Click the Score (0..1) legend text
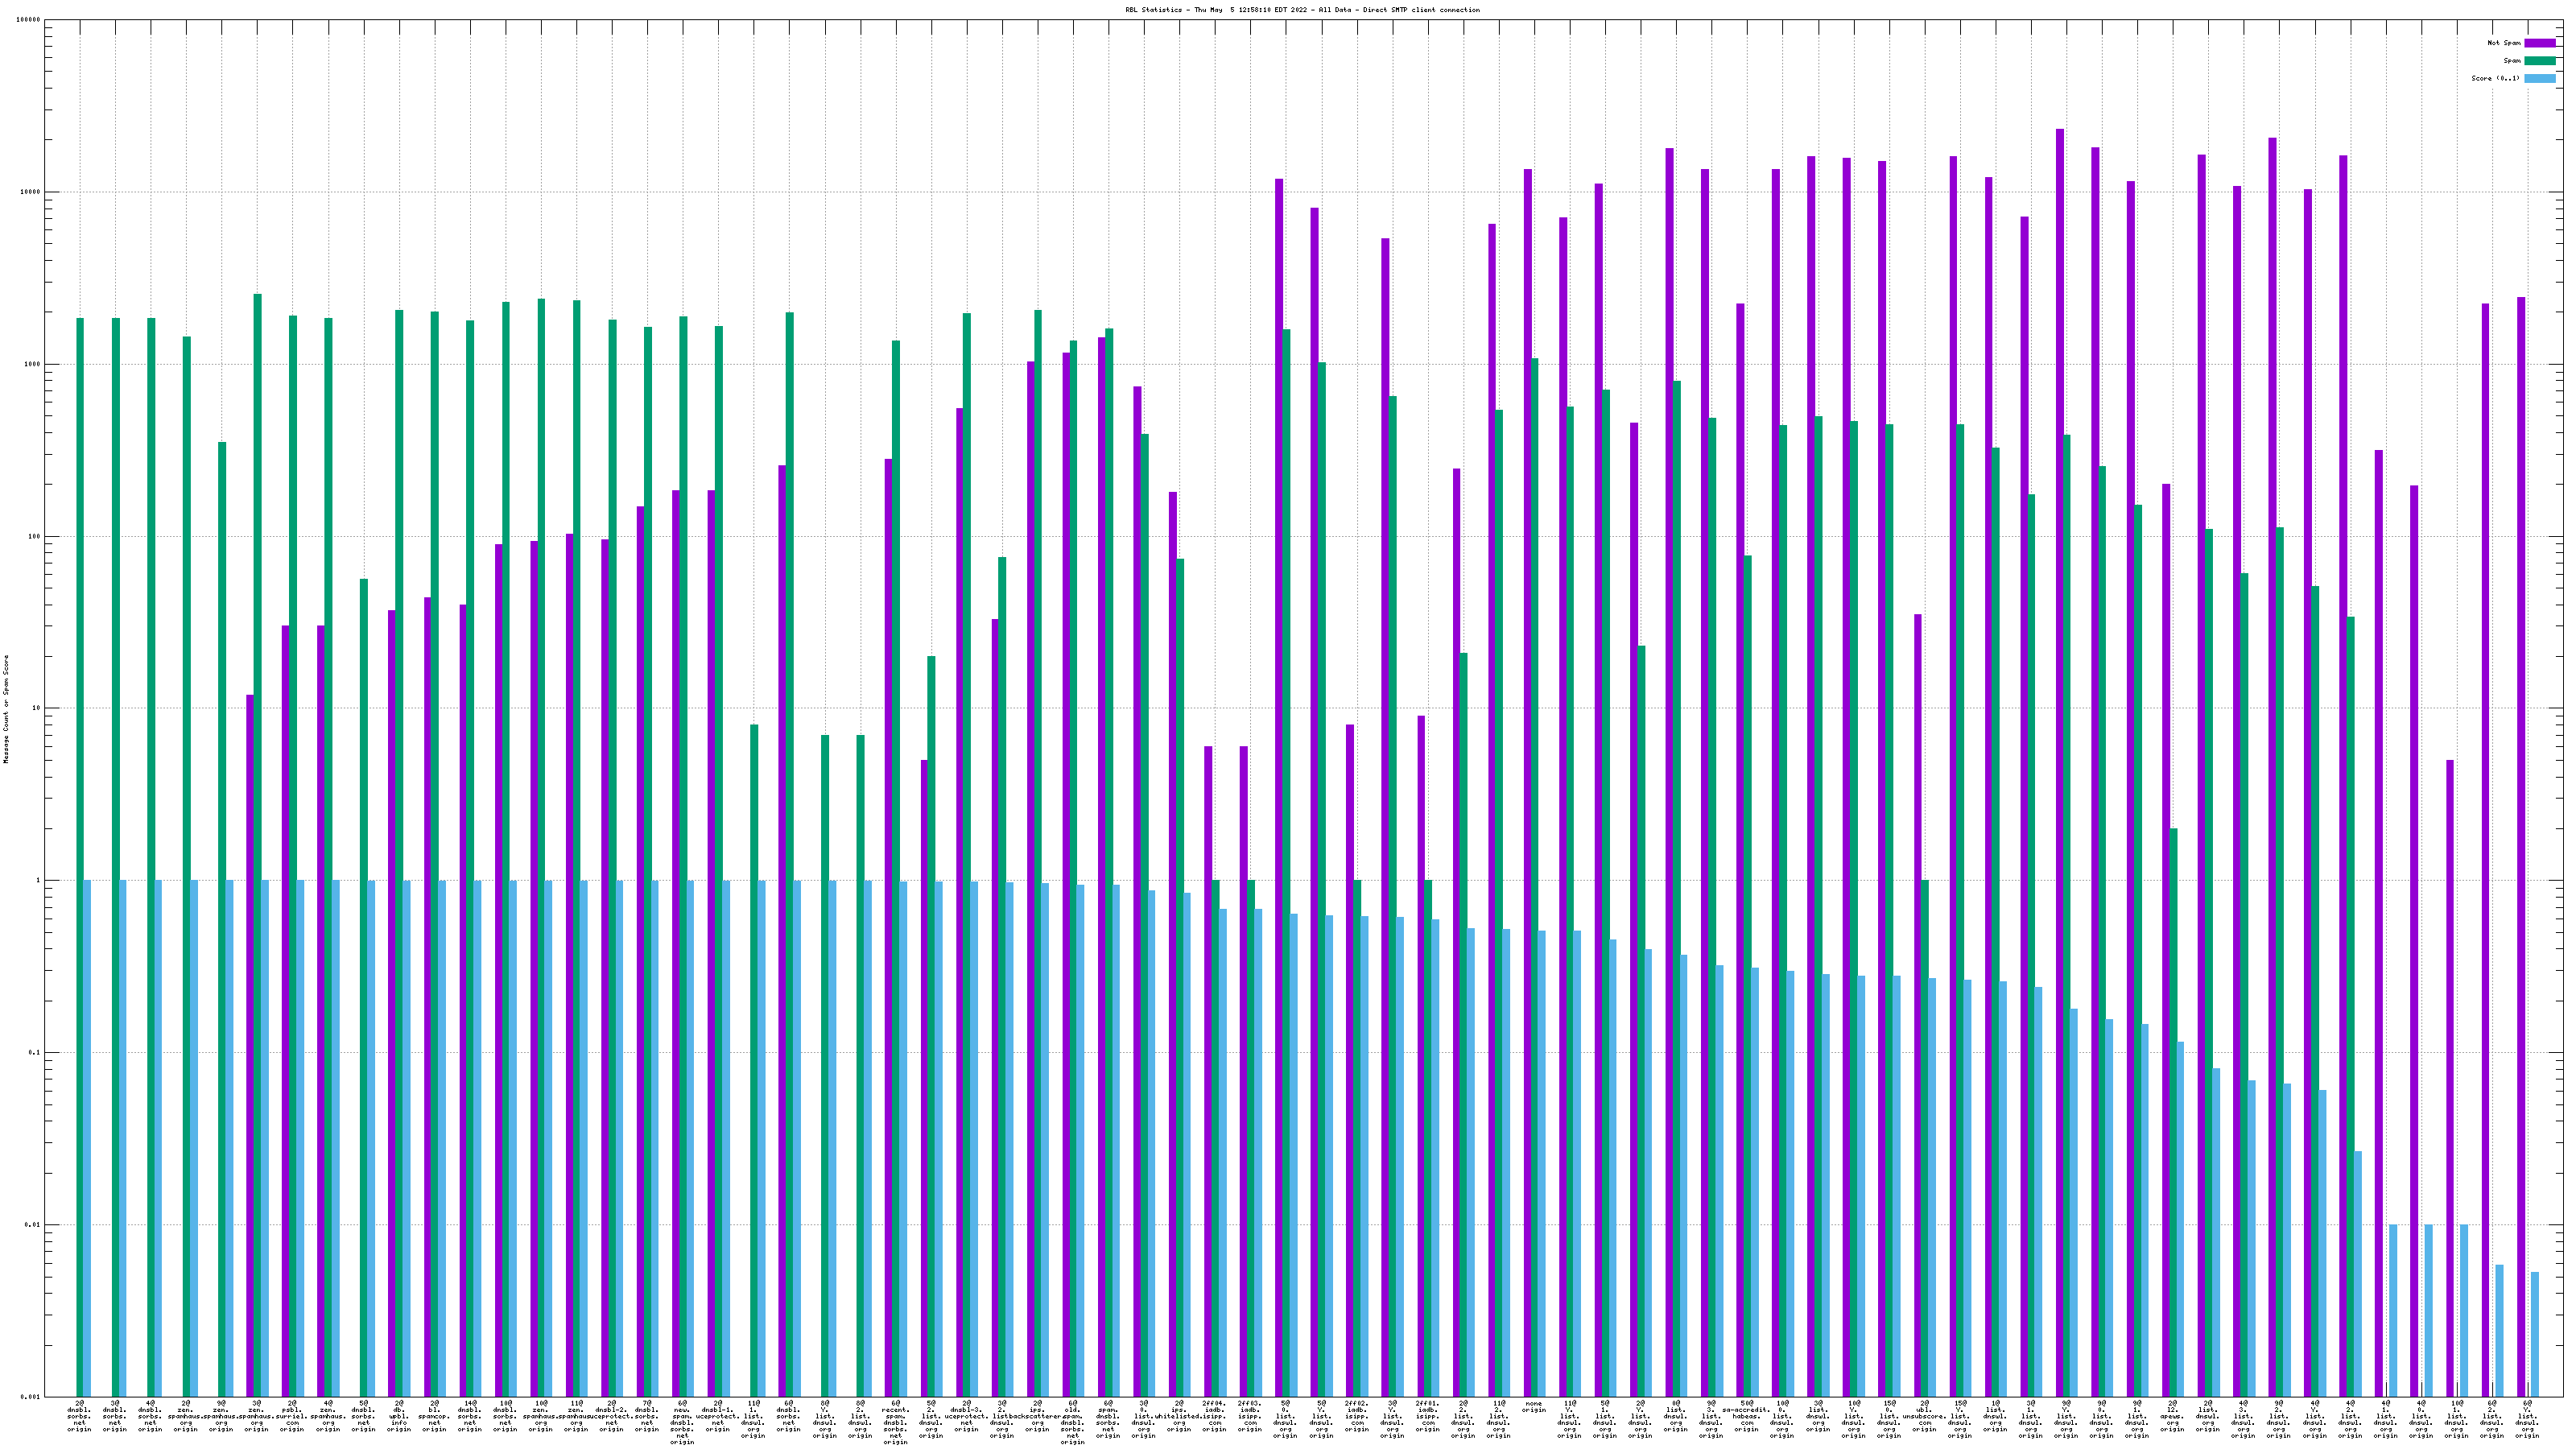 (x=2495, y=78)
